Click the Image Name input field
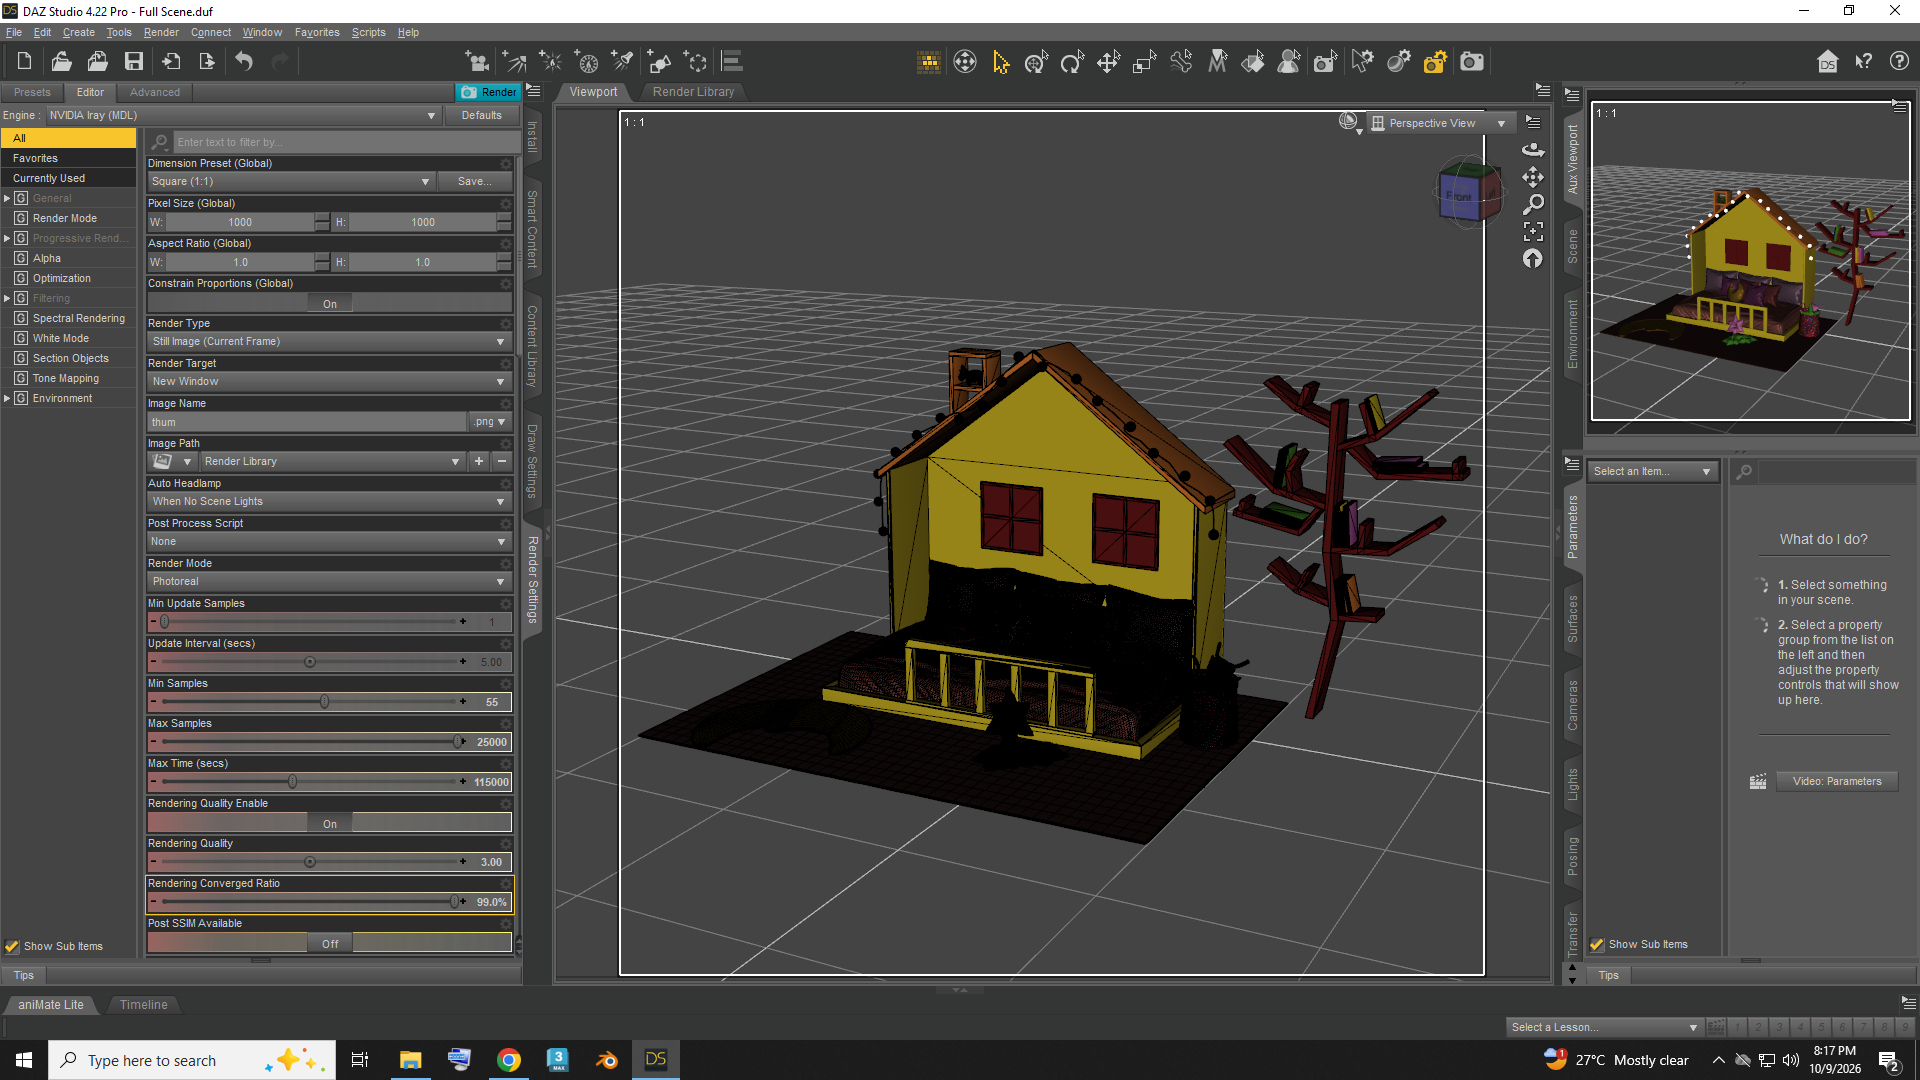The height and width of the screenshot is (1080, 1920). click(x=307, y=422)
